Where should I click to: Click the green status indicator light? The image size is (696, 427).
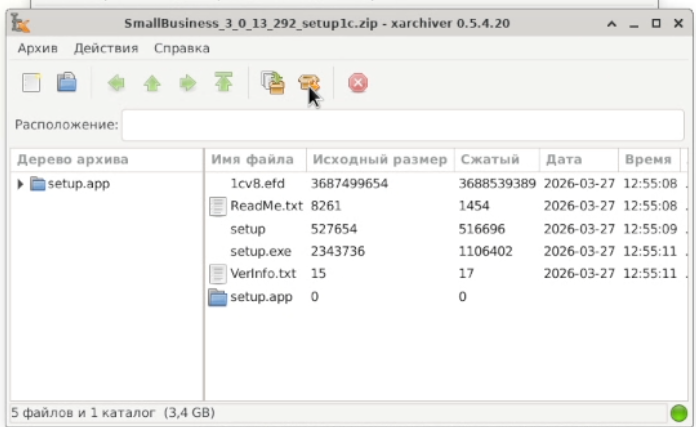679,413
